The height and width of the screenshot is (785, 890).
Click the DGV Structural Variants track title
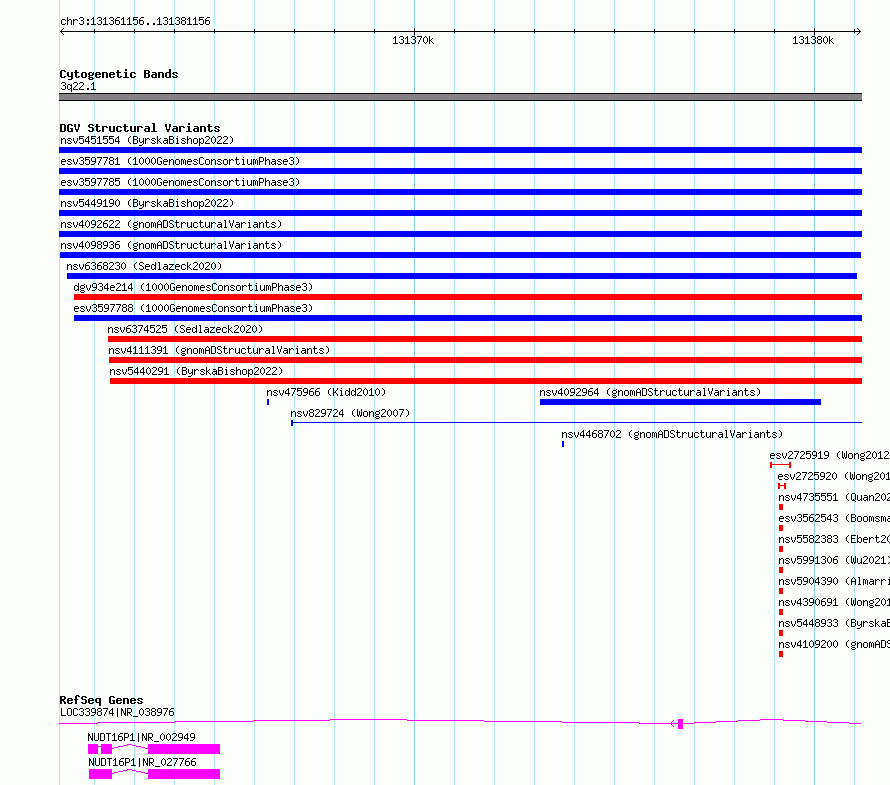140,128
